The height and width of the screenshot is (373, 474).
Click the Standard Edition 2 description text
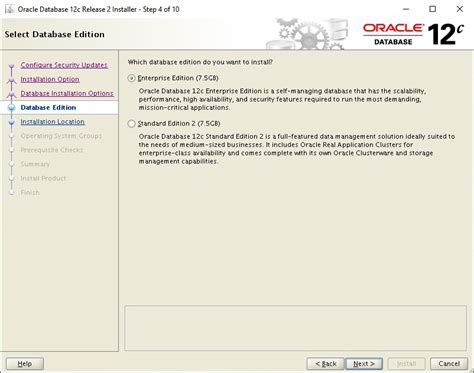tap(297, 149)
